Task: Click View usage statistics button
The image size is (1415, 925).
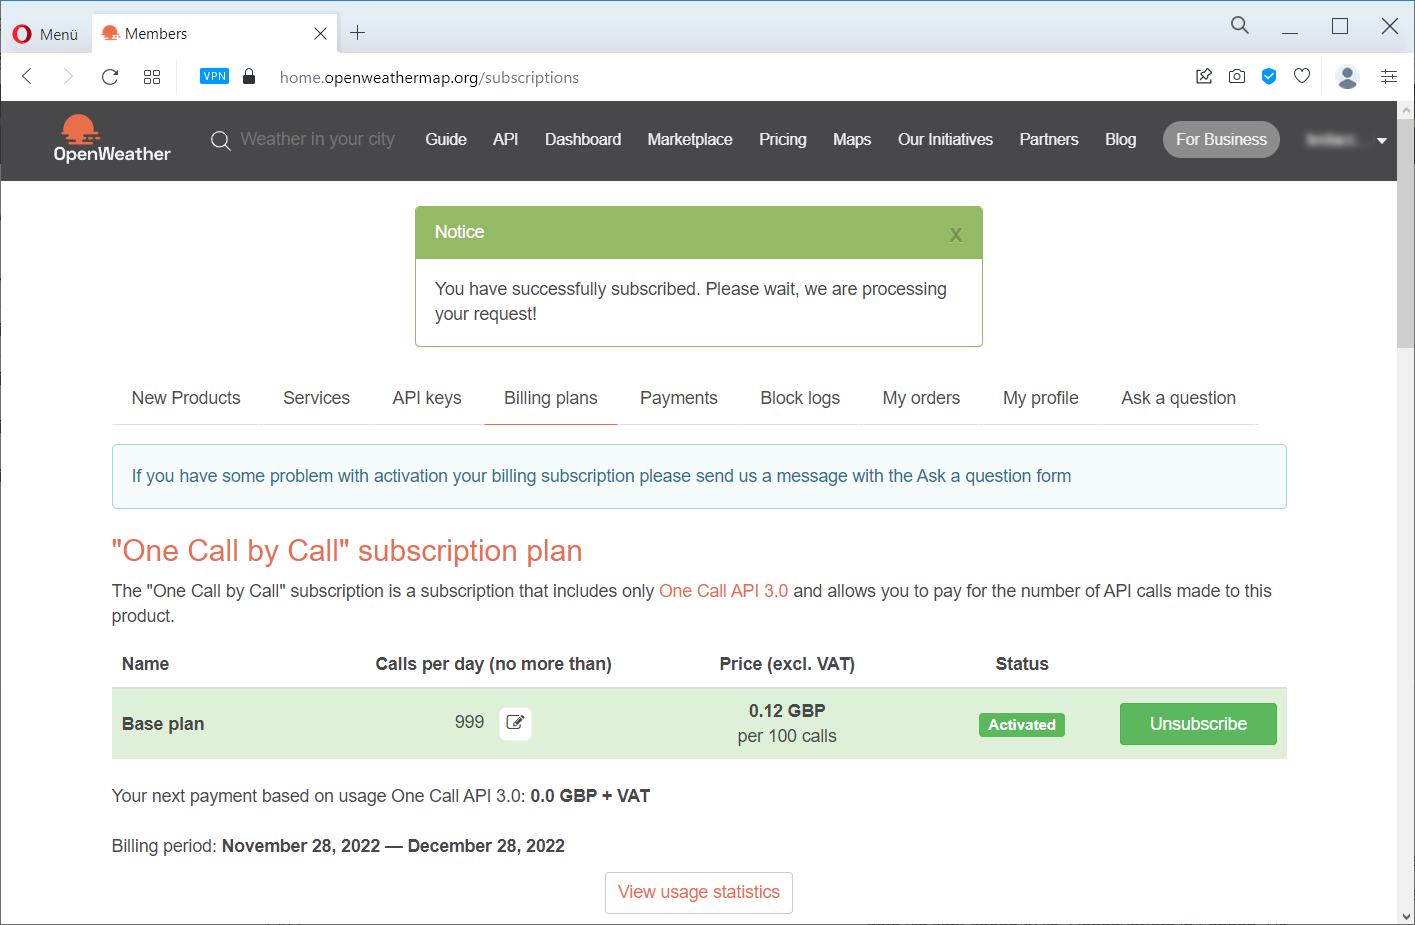Action: pos(698,892)
